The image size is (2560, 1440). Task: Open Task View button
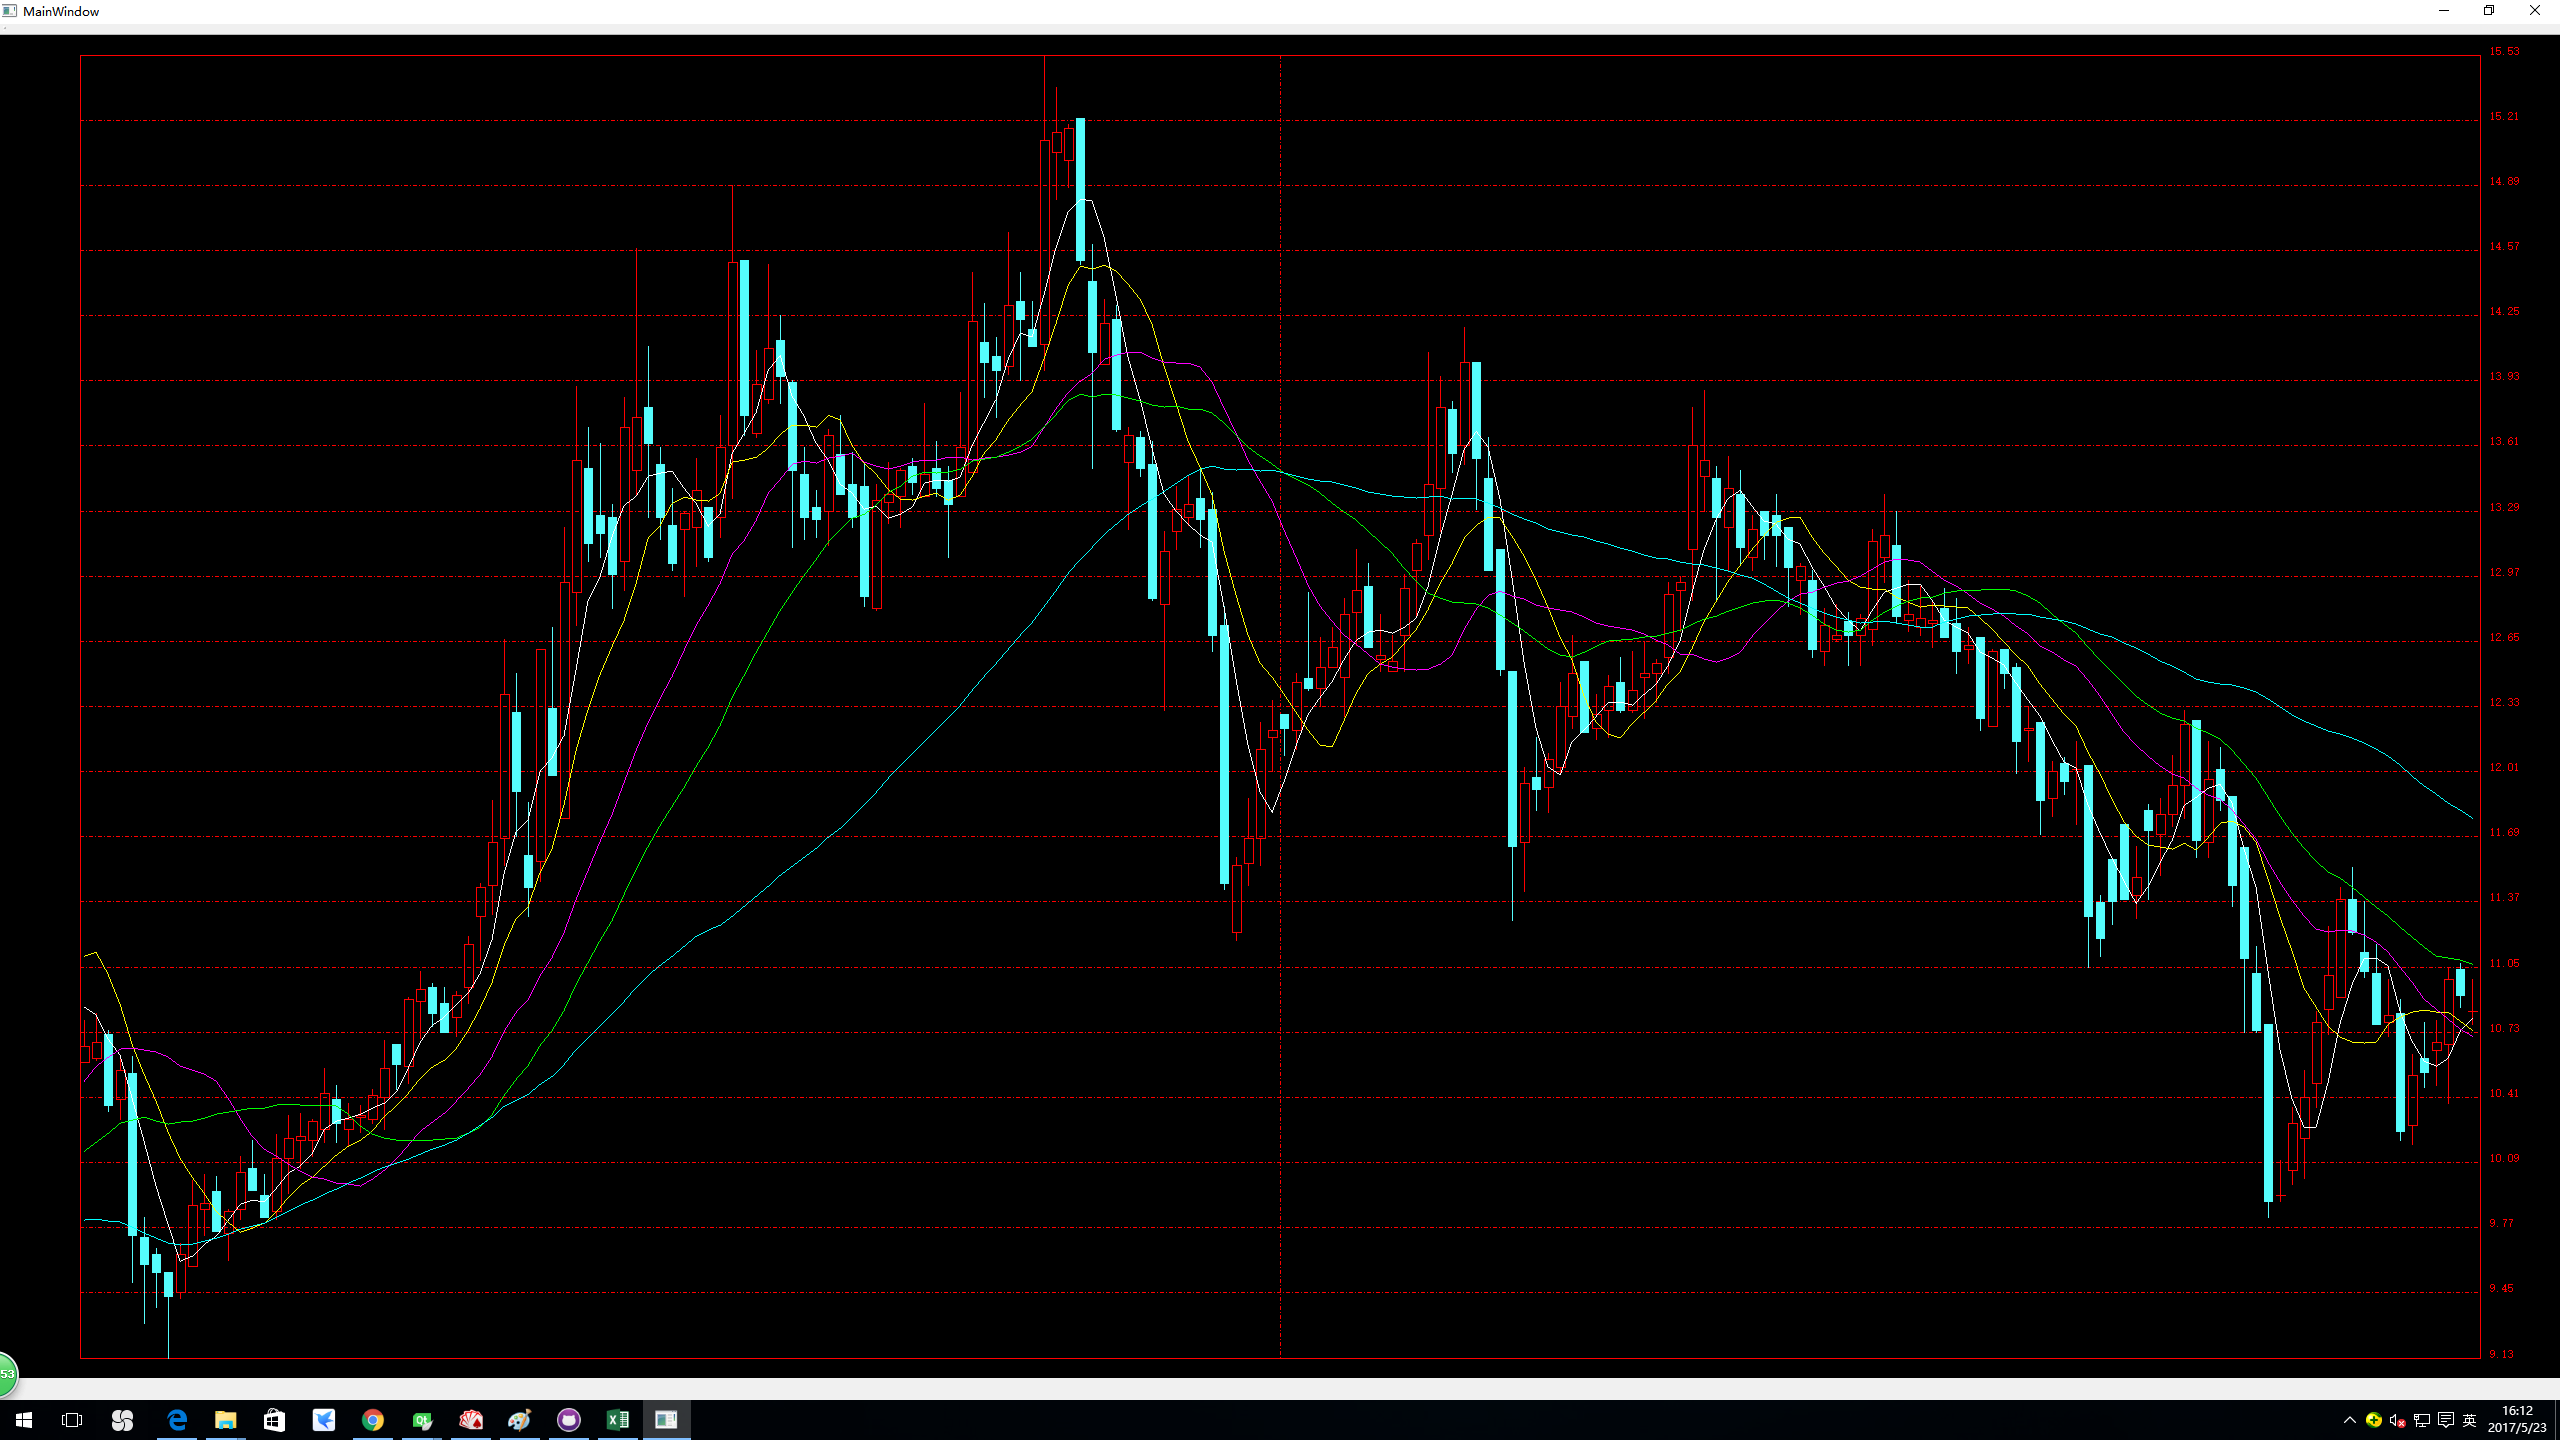pos(72,1420)
